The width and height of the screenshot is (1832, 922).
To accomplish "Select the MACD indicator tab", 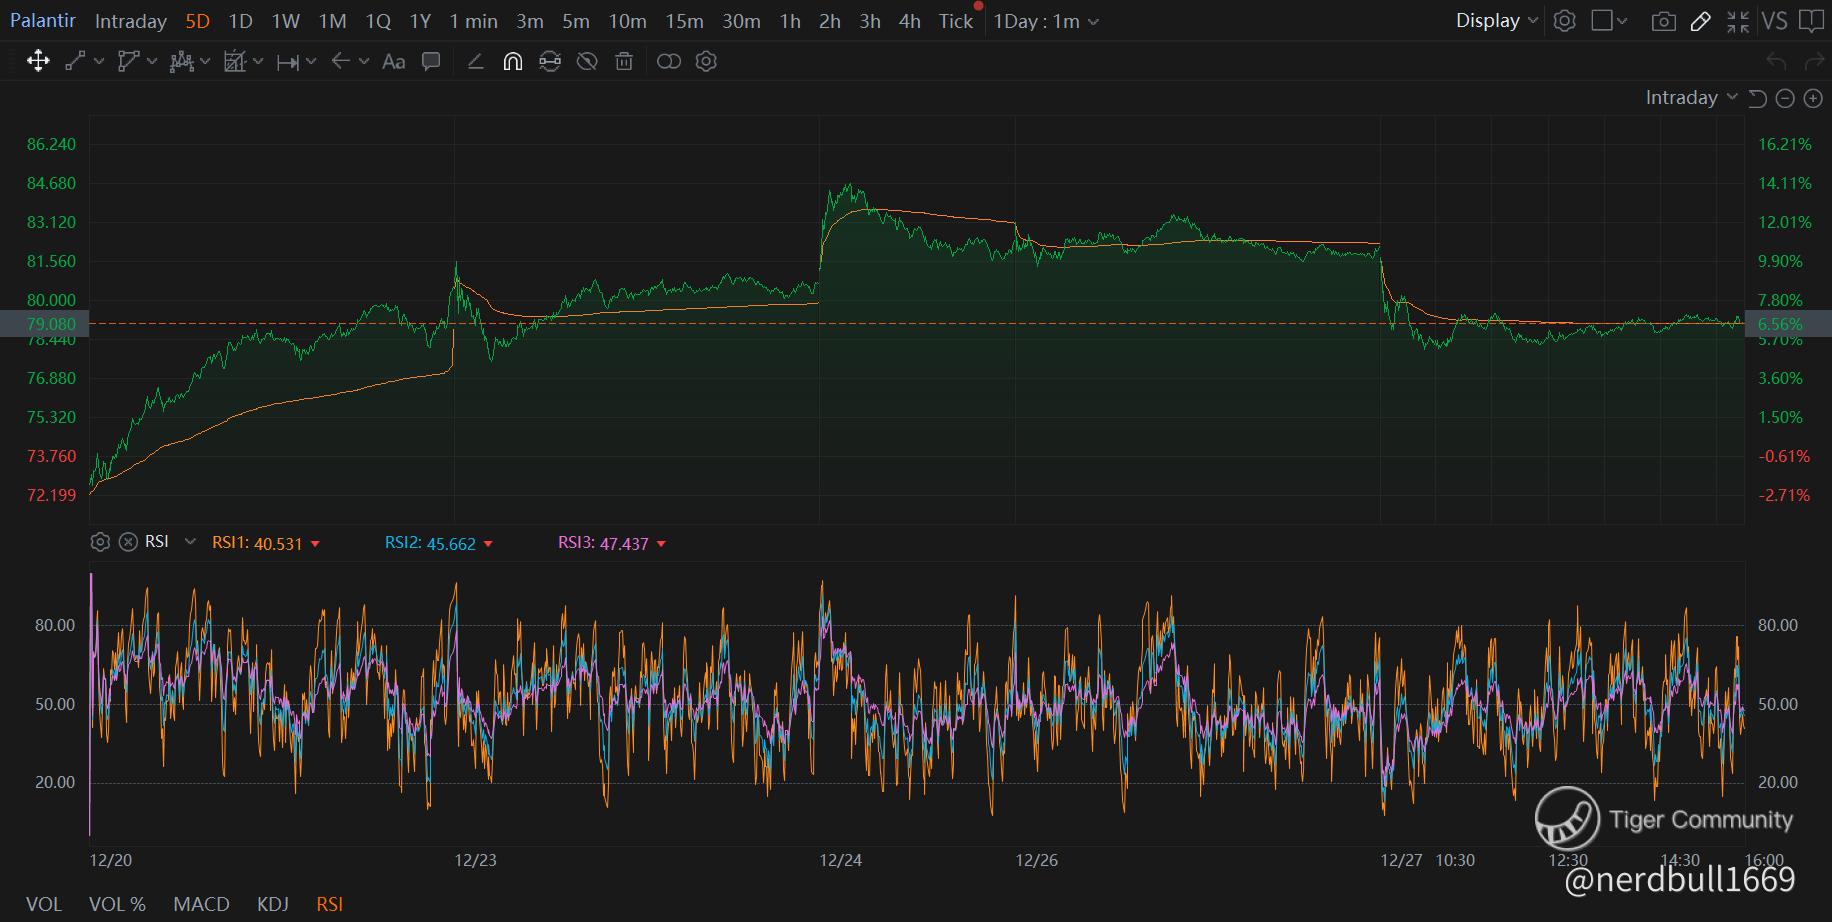I will [x=201, y=904].
